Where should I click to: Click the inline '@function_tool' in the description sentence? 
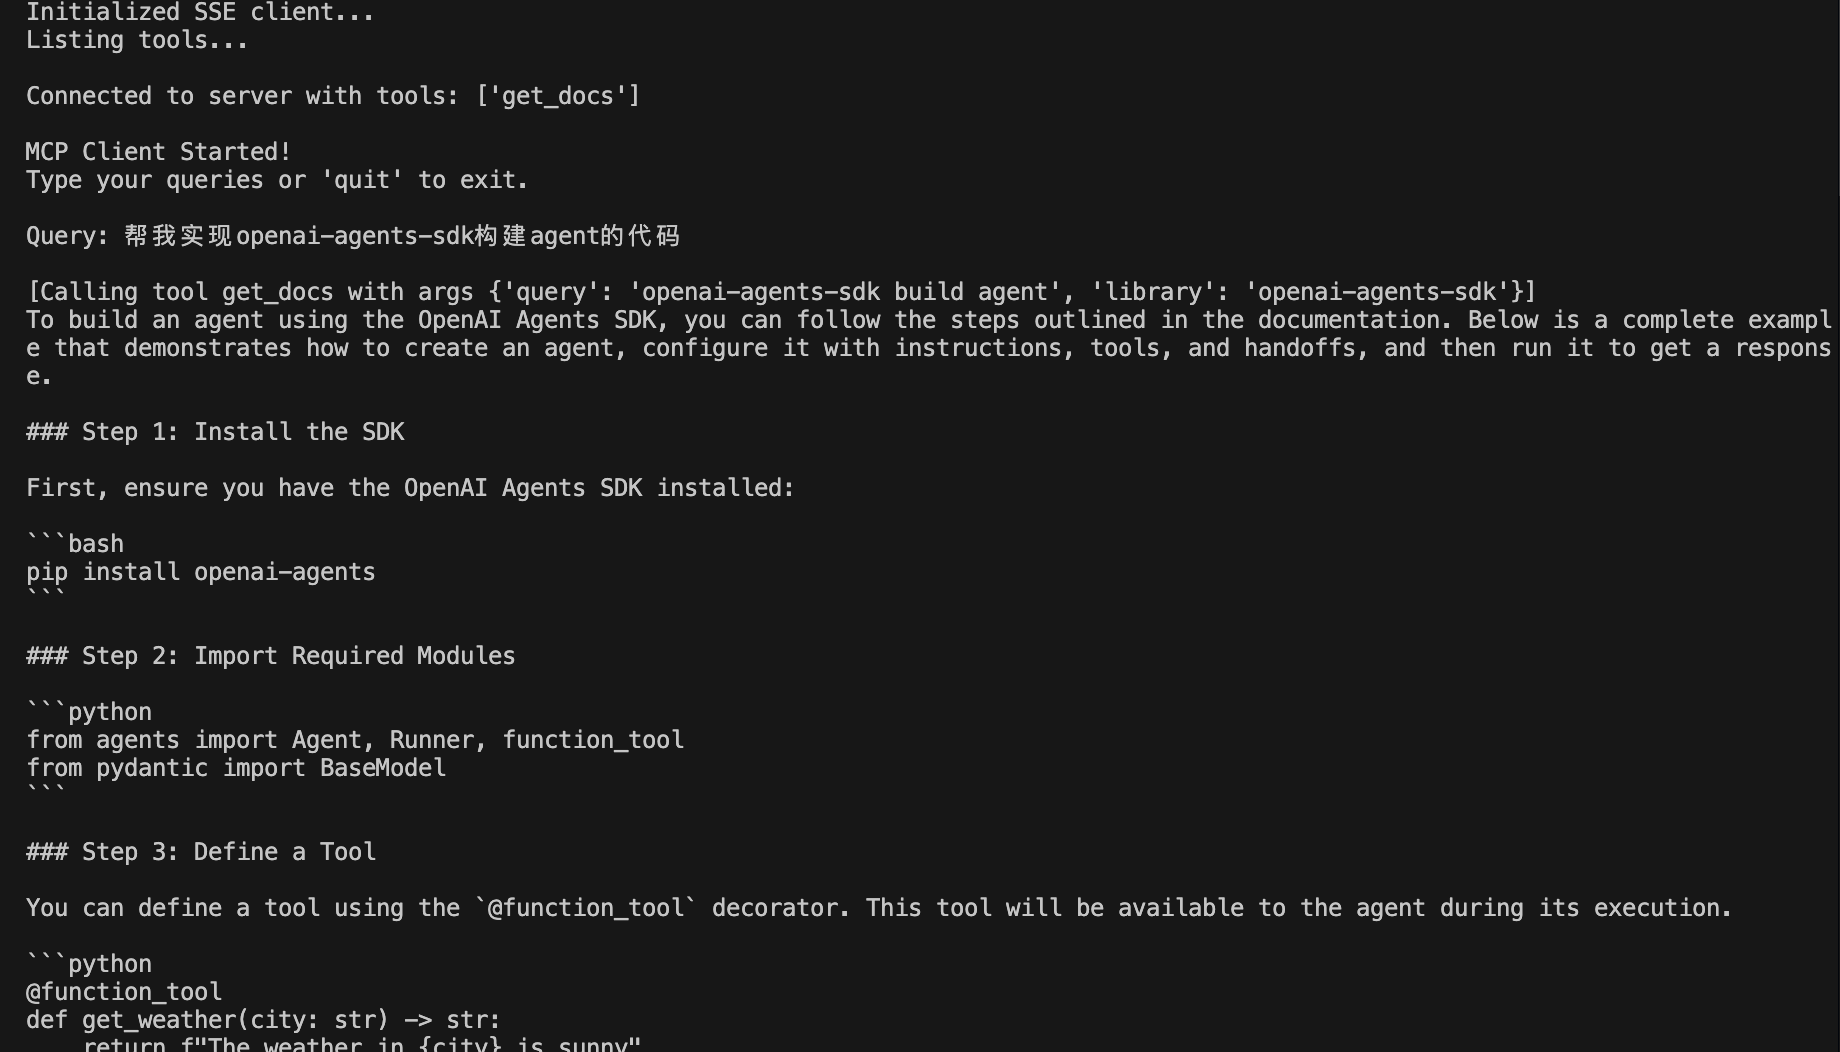pos(586,909)
